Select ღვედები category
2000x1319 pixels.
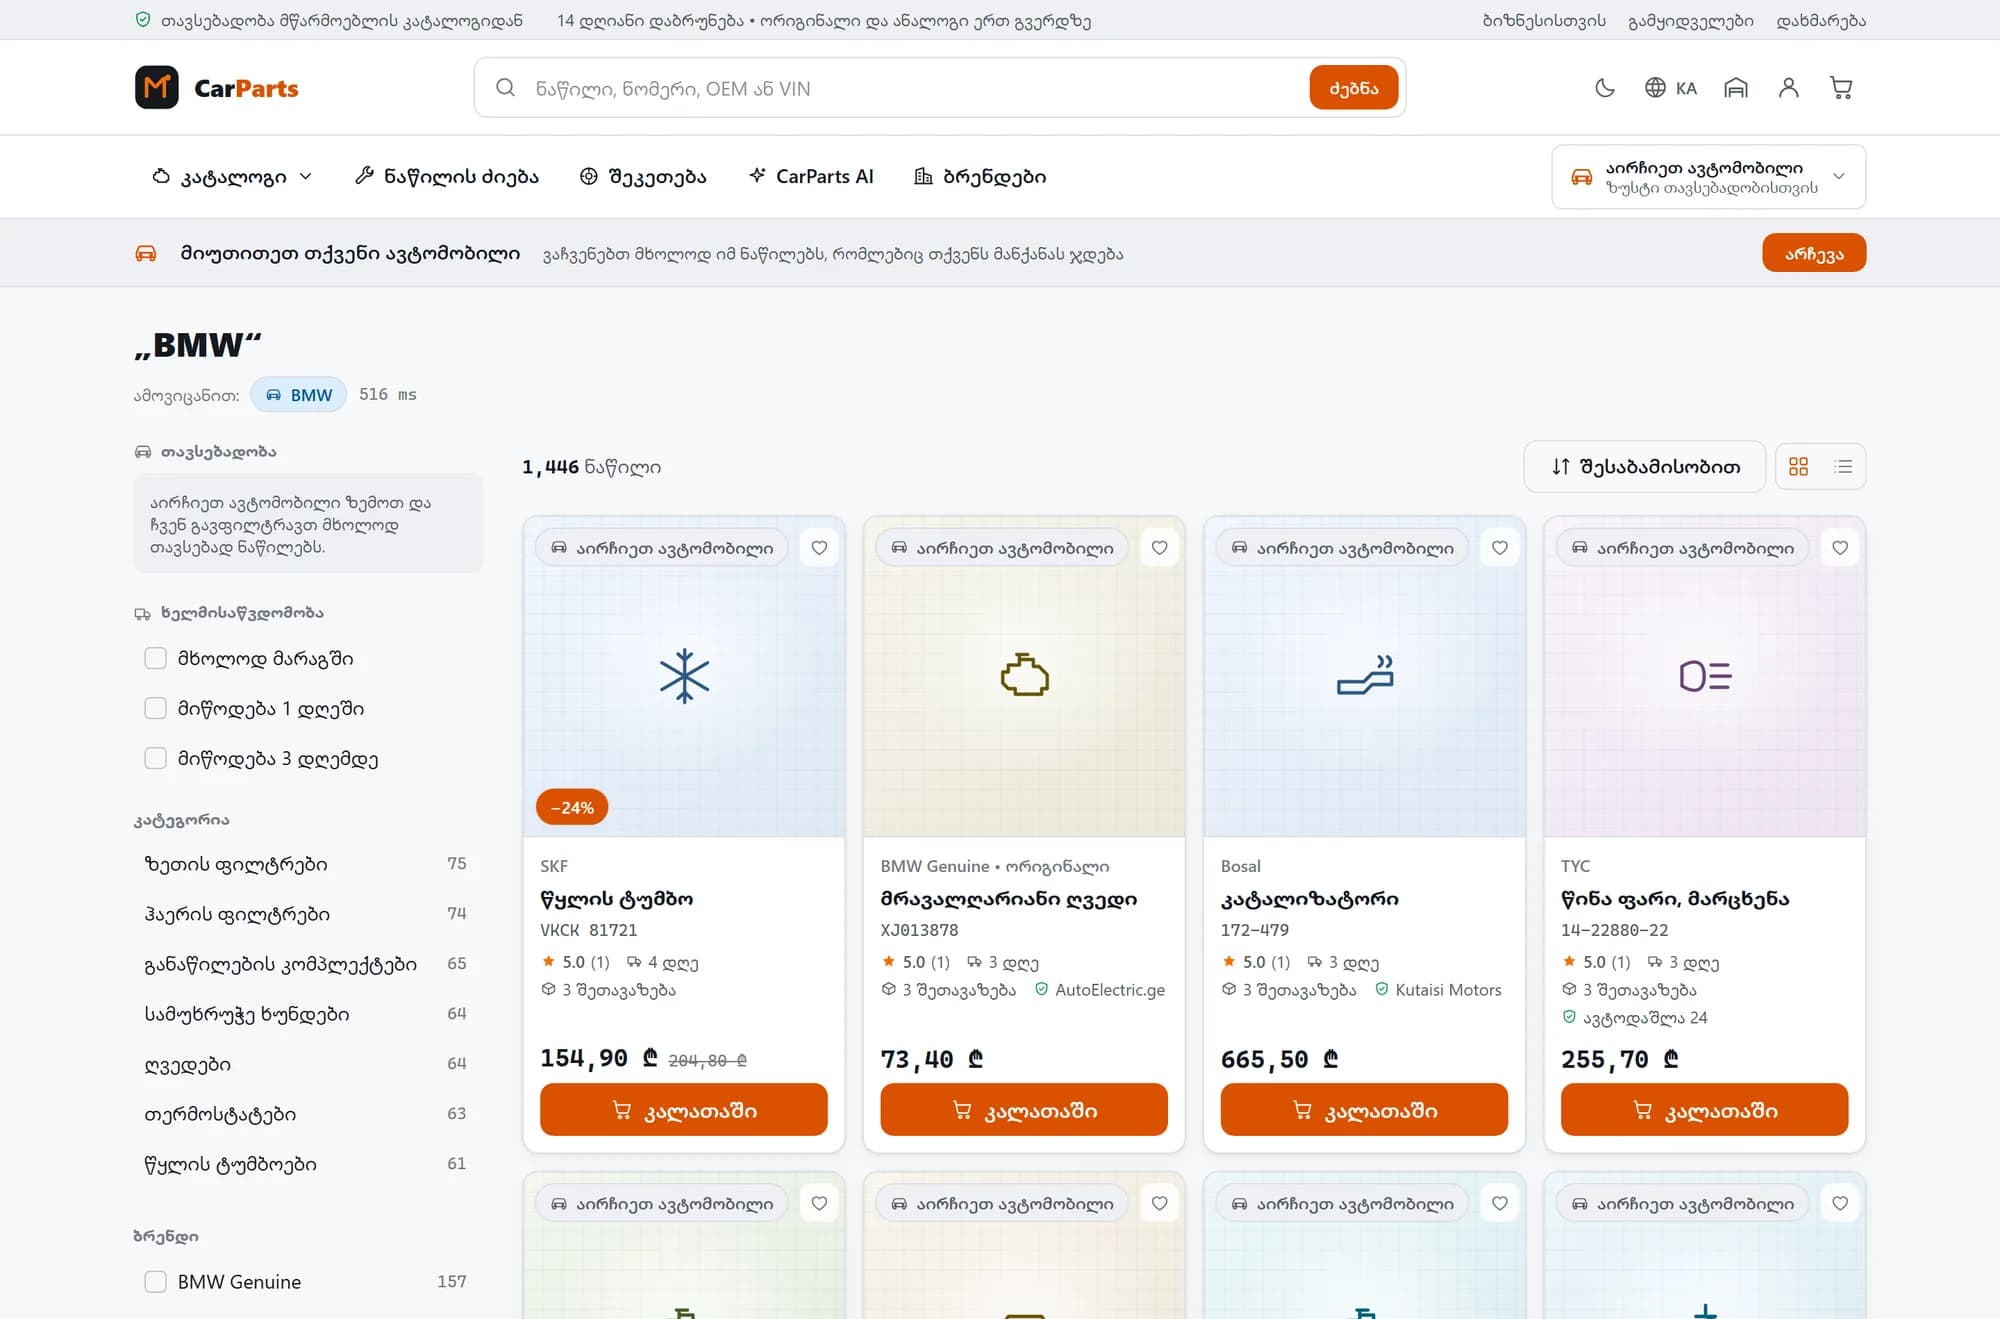(x=306, y=1064)
